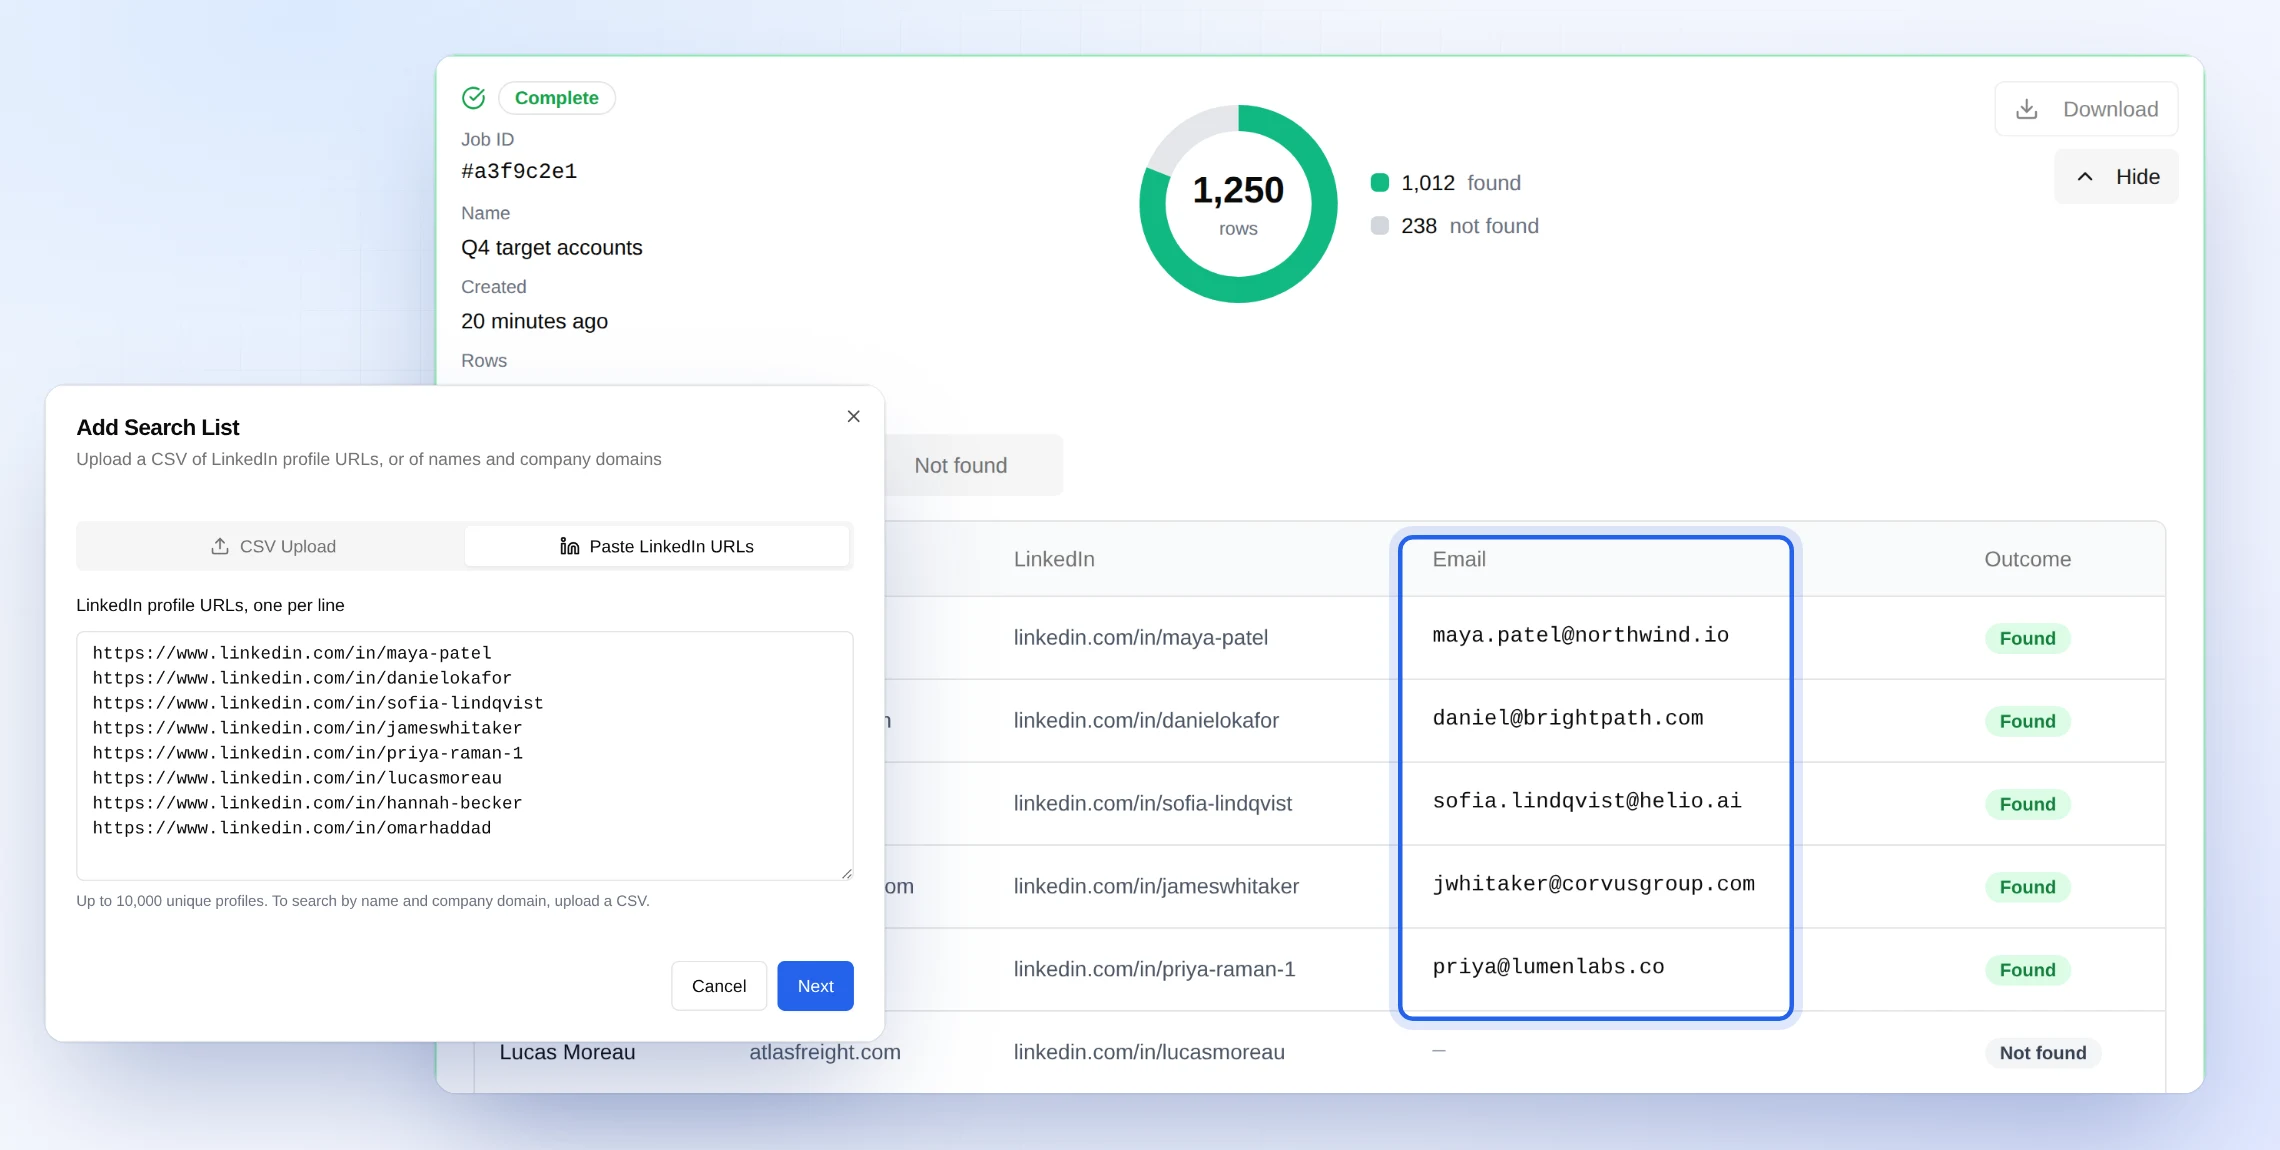The width and height of the screenshot is (2280, 1150).
Task: Click the Next button
Action: [x=815, y=986]
